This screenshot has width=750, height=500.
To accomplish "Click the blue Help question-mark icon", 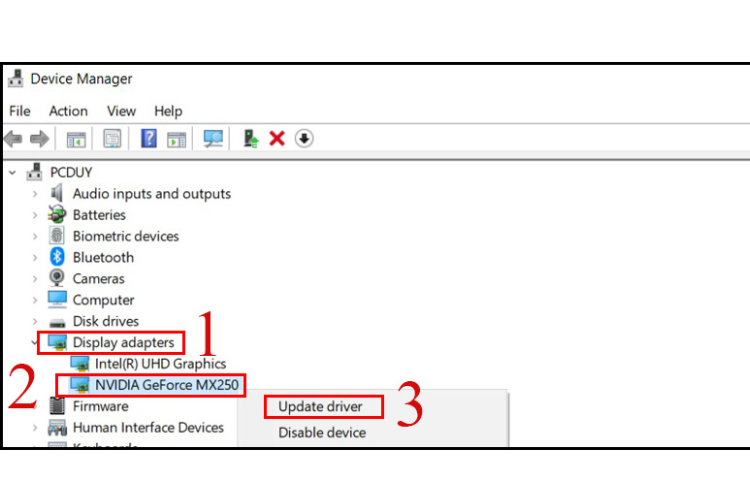I will (x=149, y=139).
